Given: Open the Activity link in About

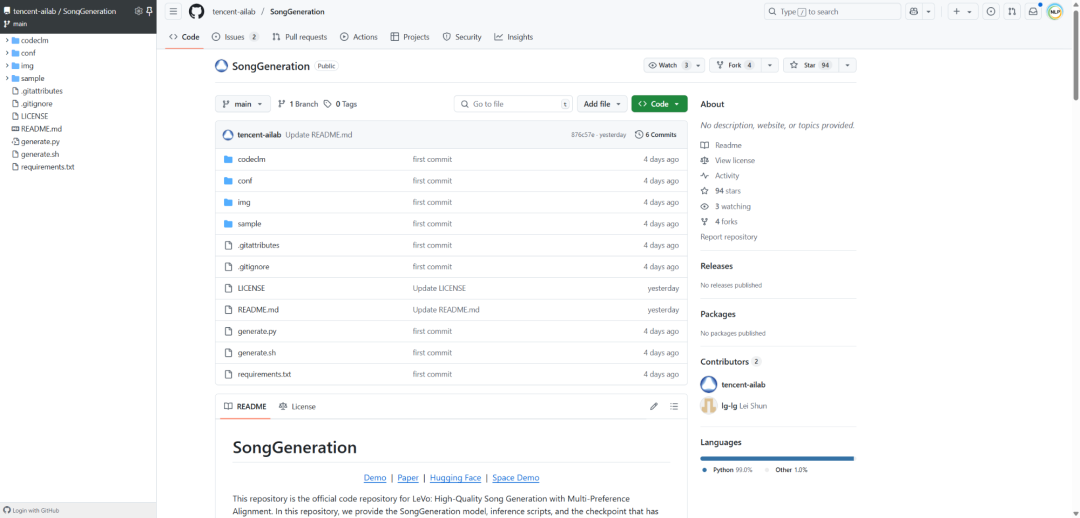Looking at the screenshot, I should click(727, 176).
